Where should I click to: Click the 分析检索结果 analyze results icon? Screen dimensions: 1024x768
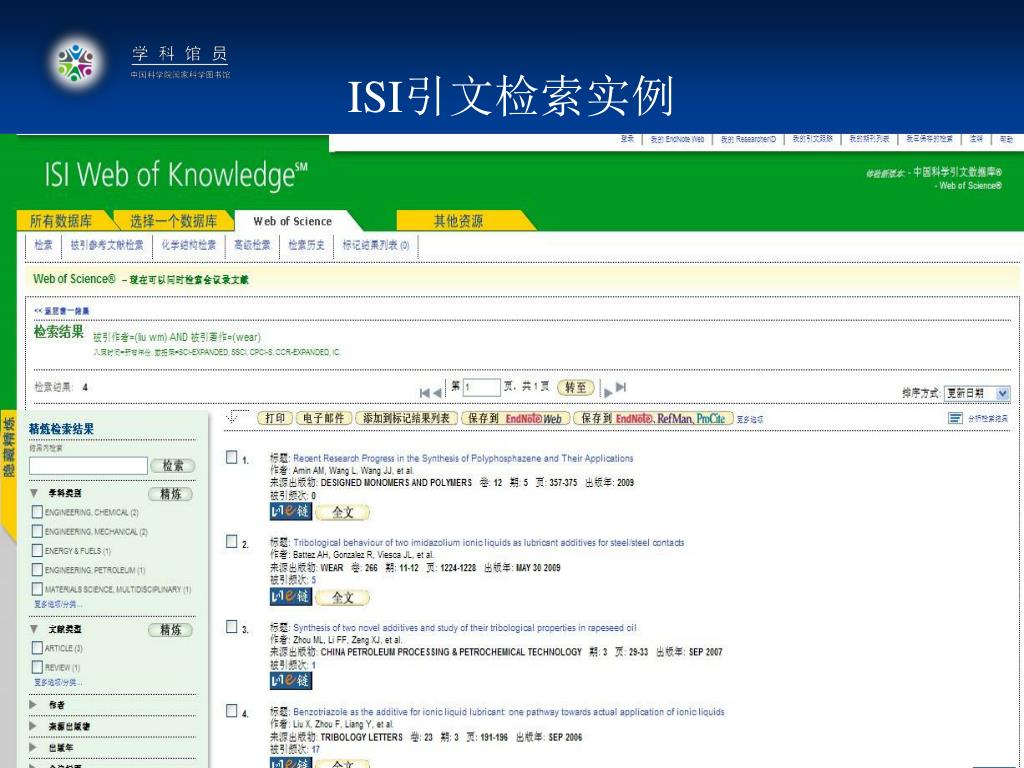pyautogui.click(x=955, y=418)
